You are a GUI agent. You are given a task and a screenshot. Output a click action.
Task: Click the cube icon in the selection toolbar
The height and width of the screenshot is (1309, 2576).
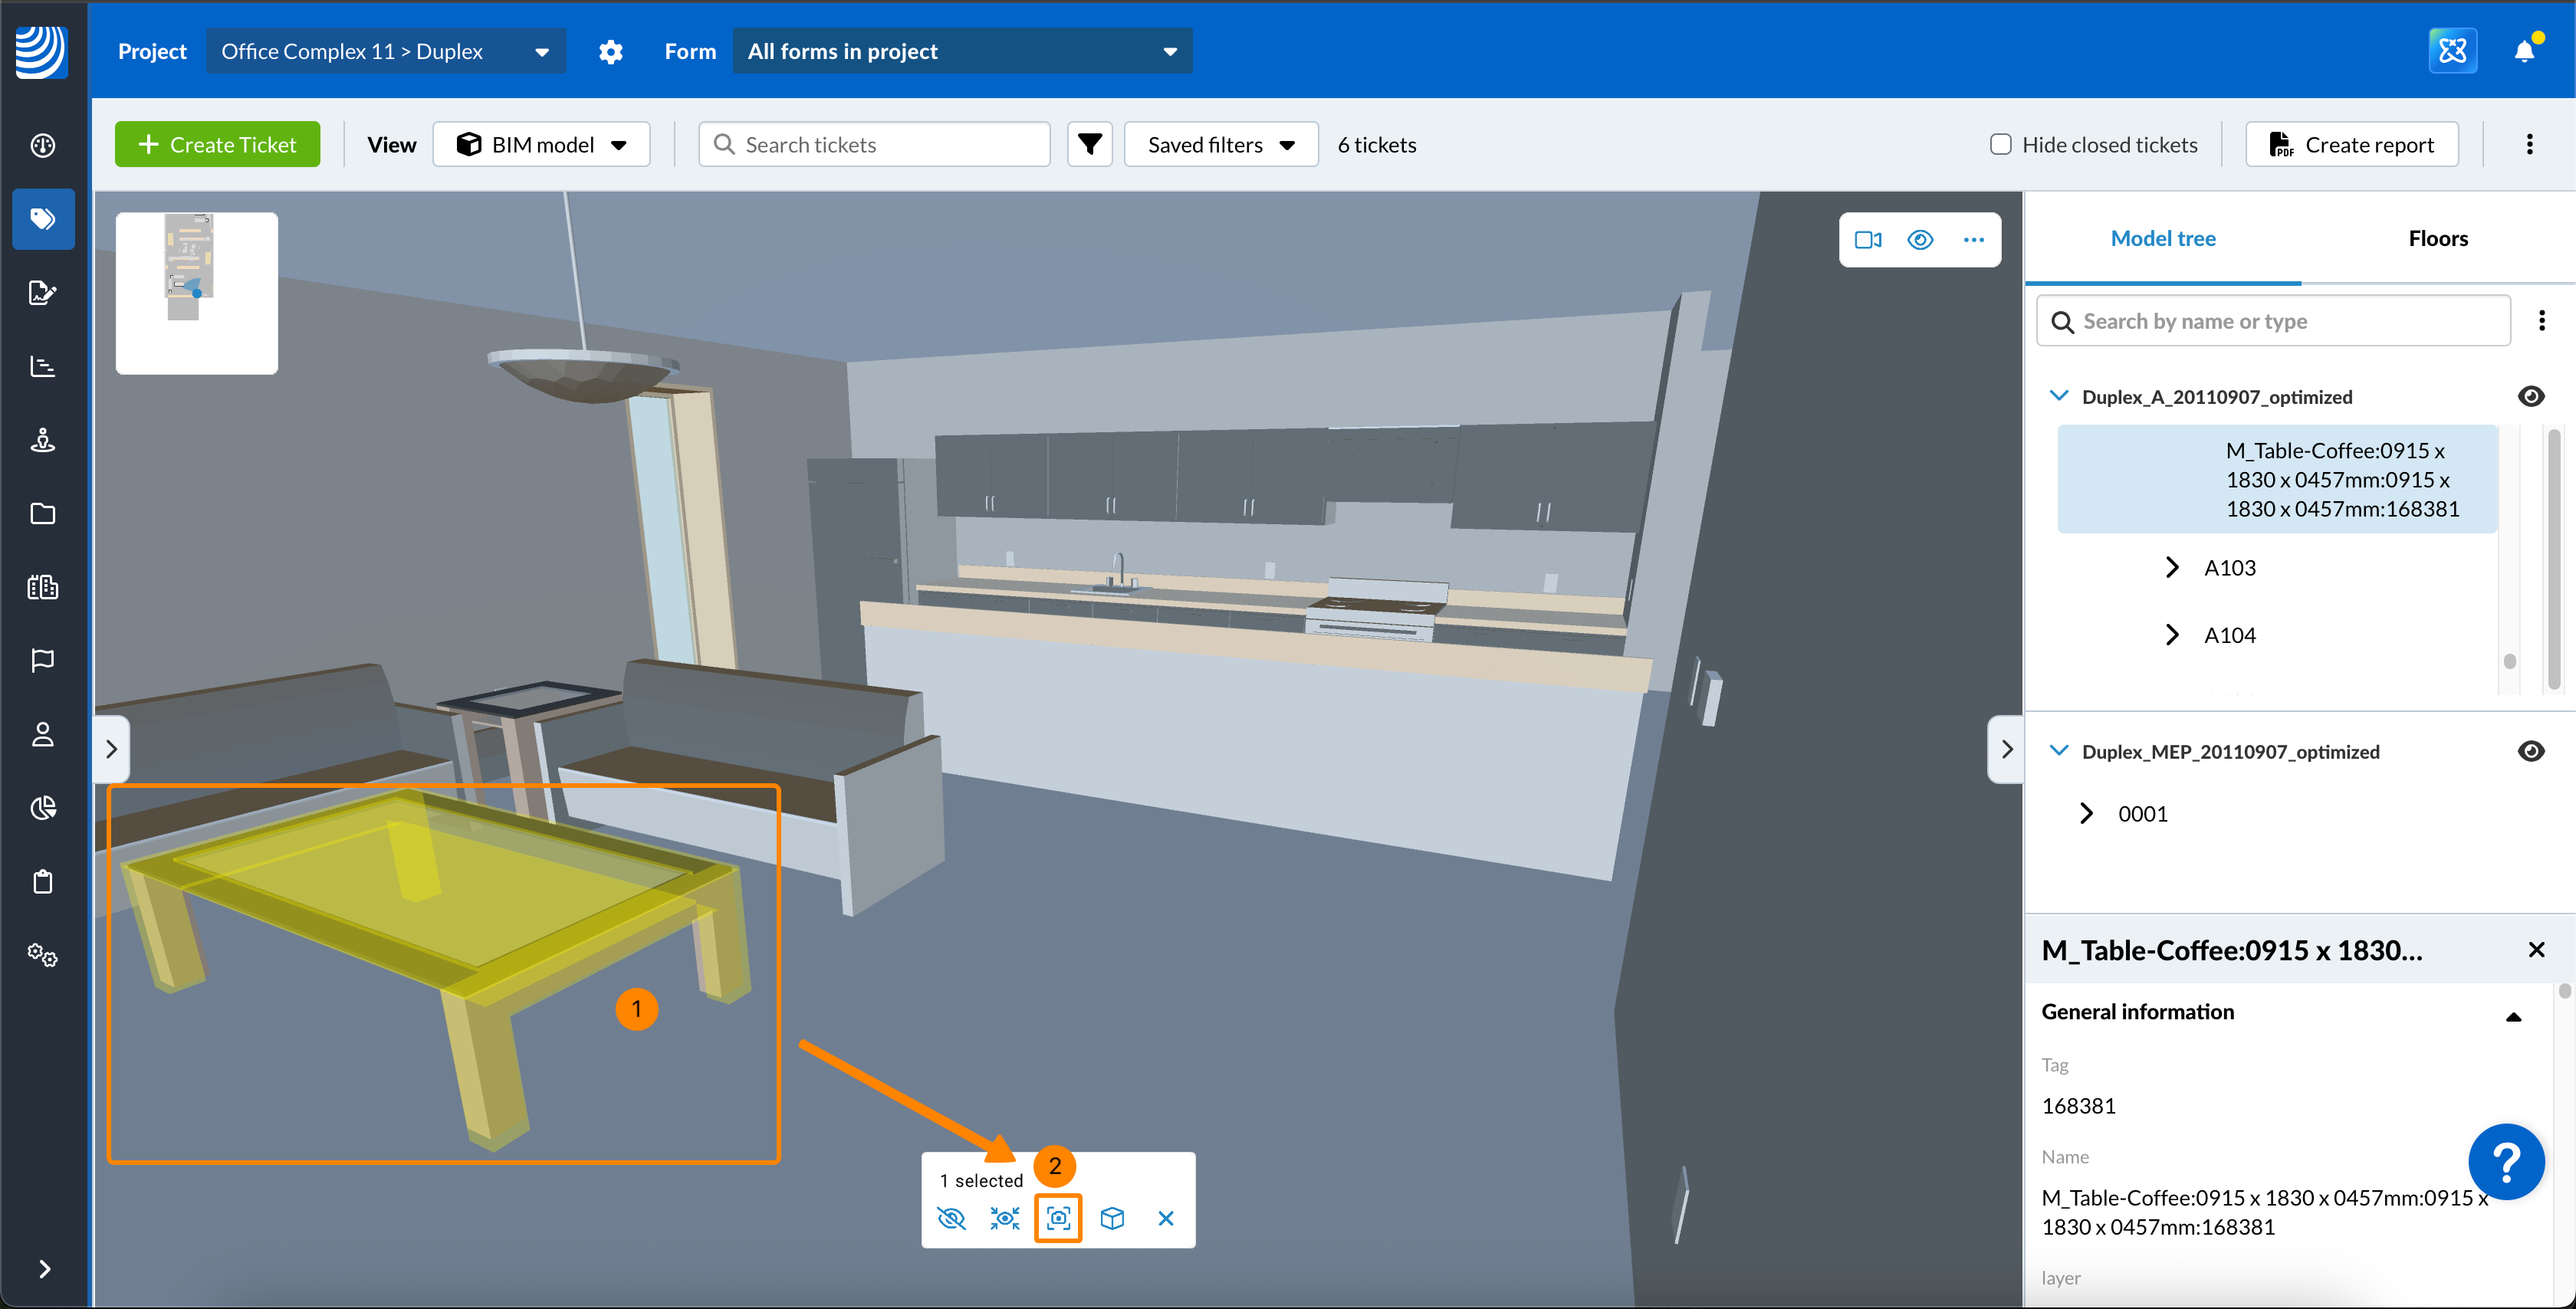pyautogui.click(x=1112, y=1218)
